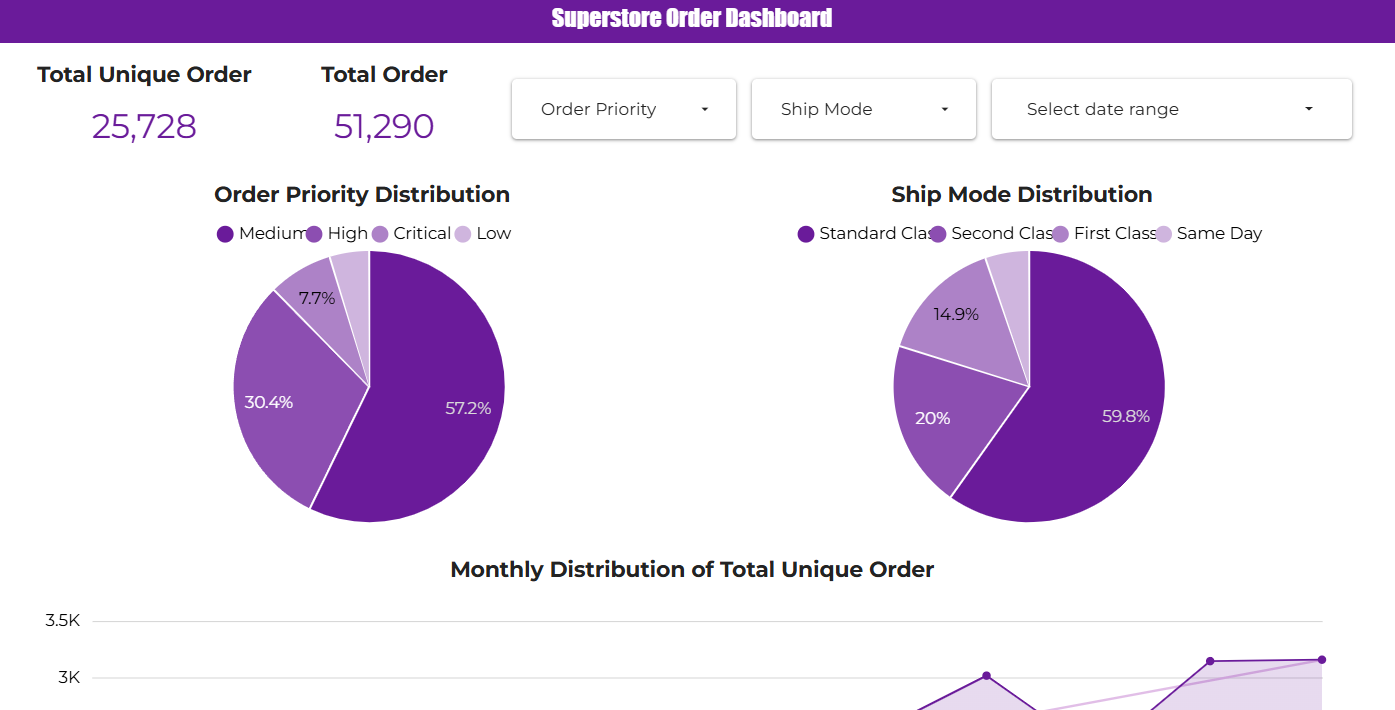Click the Second Class legend dot
This screenshot has height=710, width=1395.
point(937,233)
